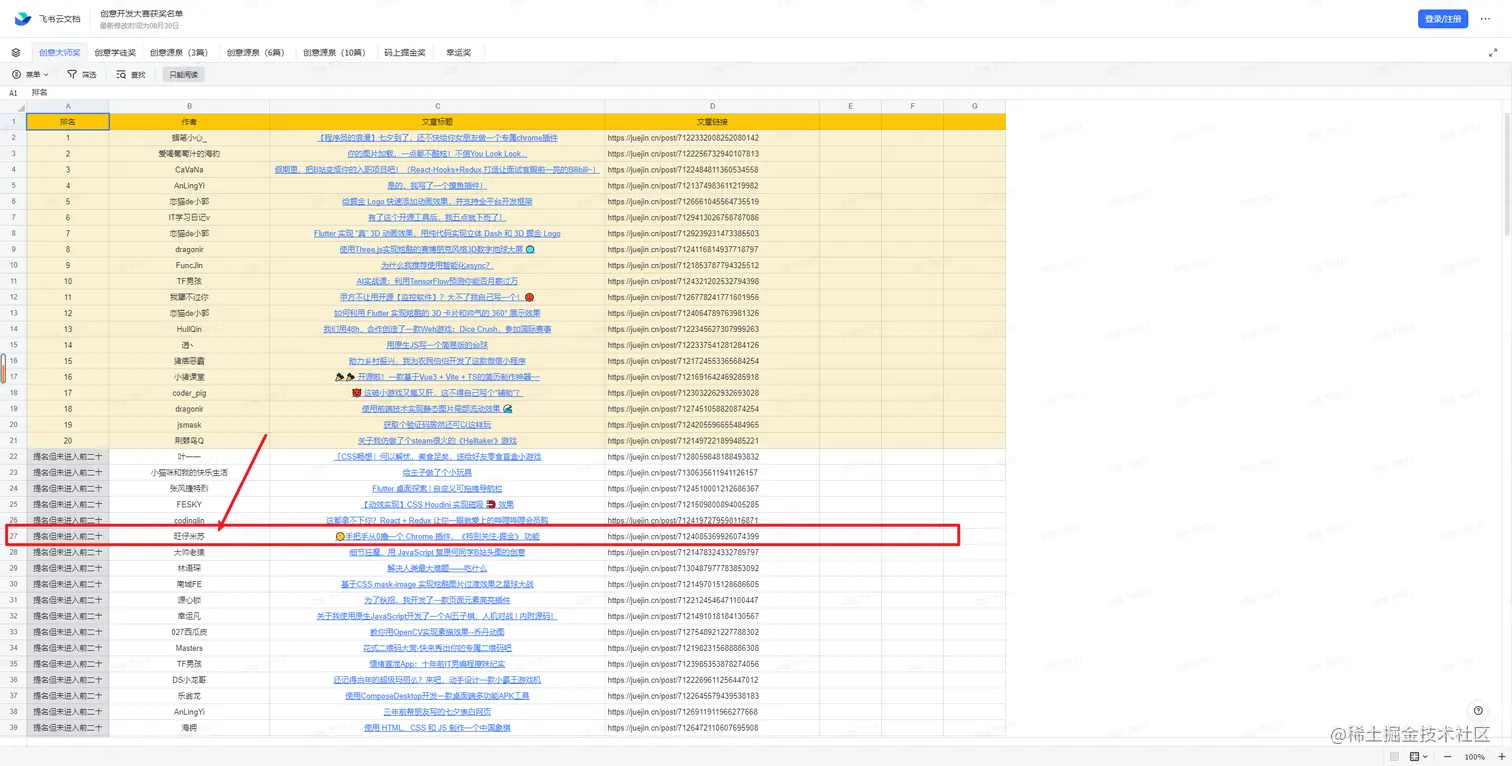Screen dimensions: 1512x766
Task: Click the document title 创意开发大赛获奖名单
Action: [x=141, y=13]
